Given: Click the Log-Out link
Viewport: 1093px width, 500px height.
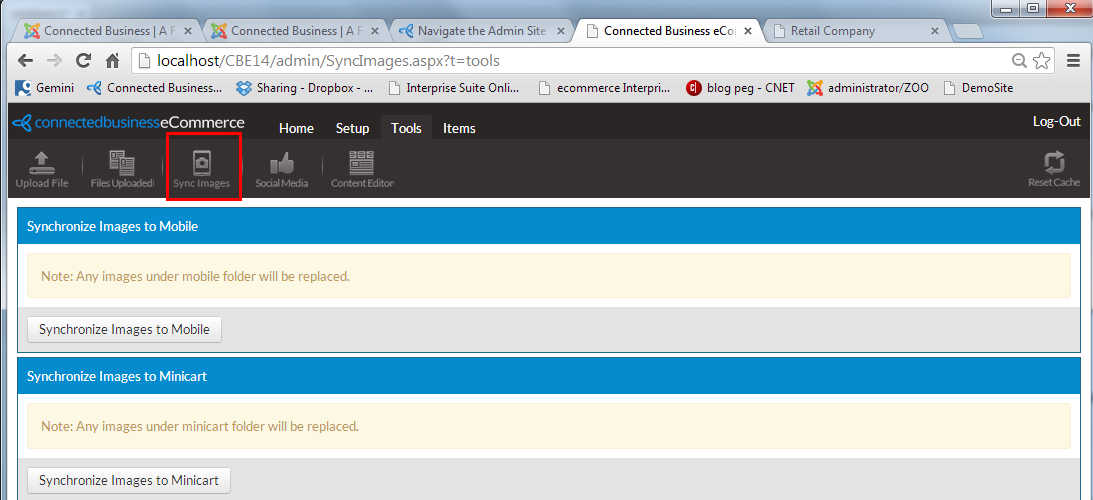Looking at the screenshot, I should pyautogui.click(x=1057, y=121).
